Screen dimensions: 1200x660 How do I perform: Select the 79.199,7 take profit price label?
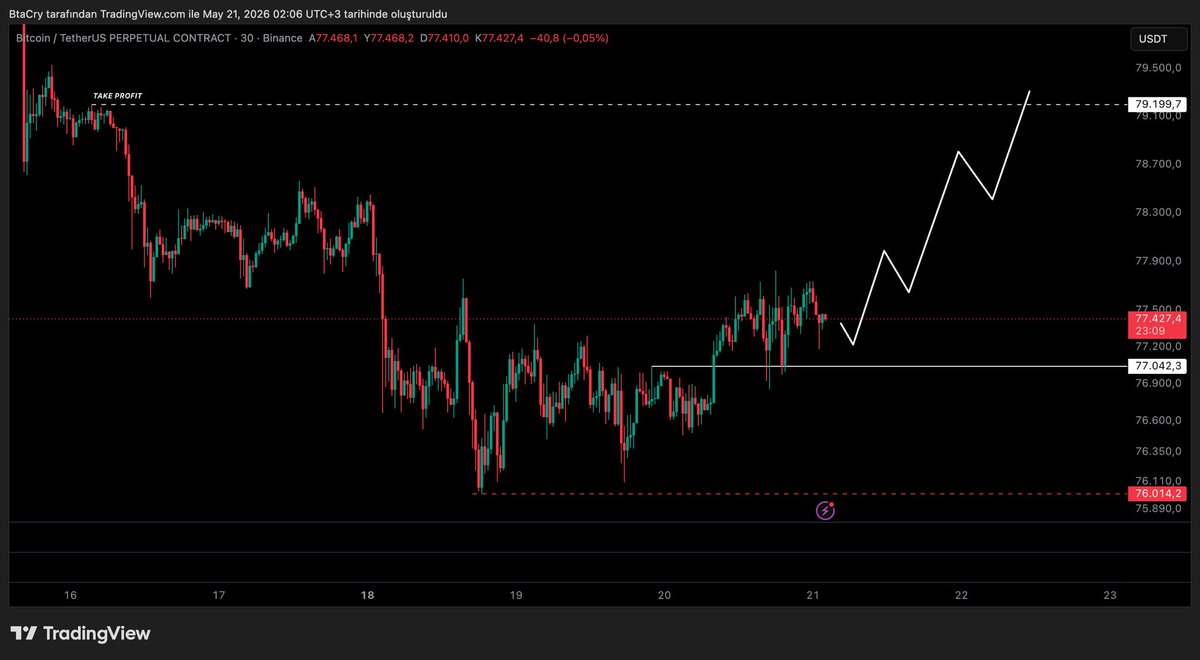coord(1156,104)
